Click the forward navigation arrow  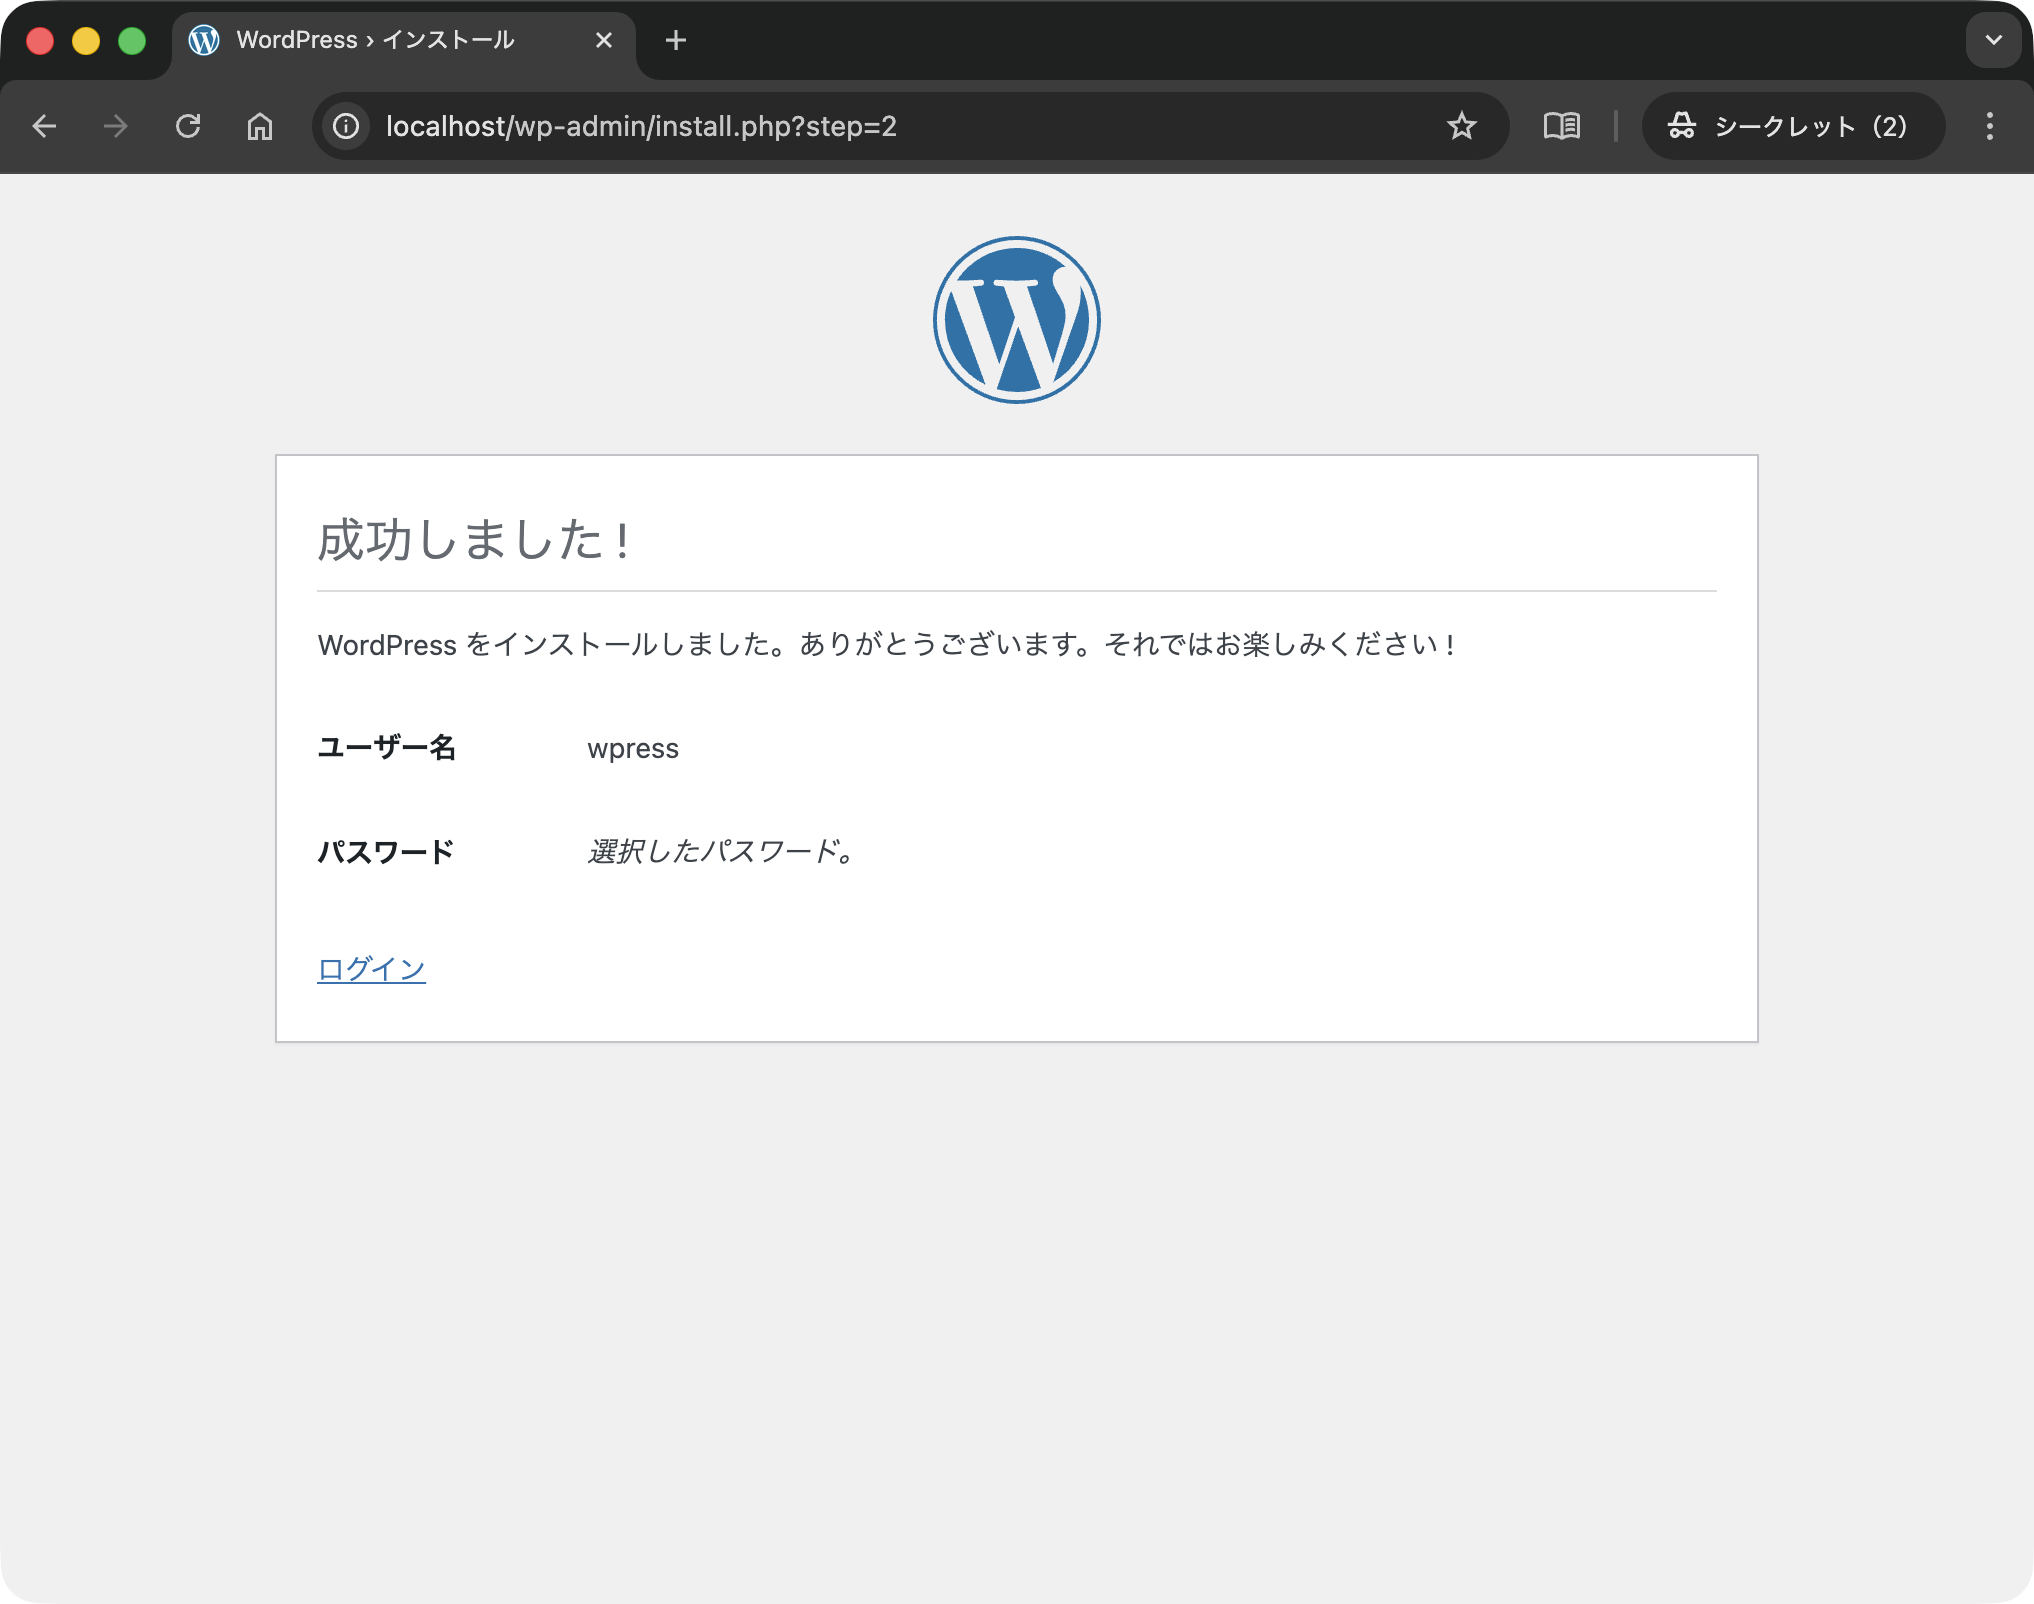click(x=116, y=126)
